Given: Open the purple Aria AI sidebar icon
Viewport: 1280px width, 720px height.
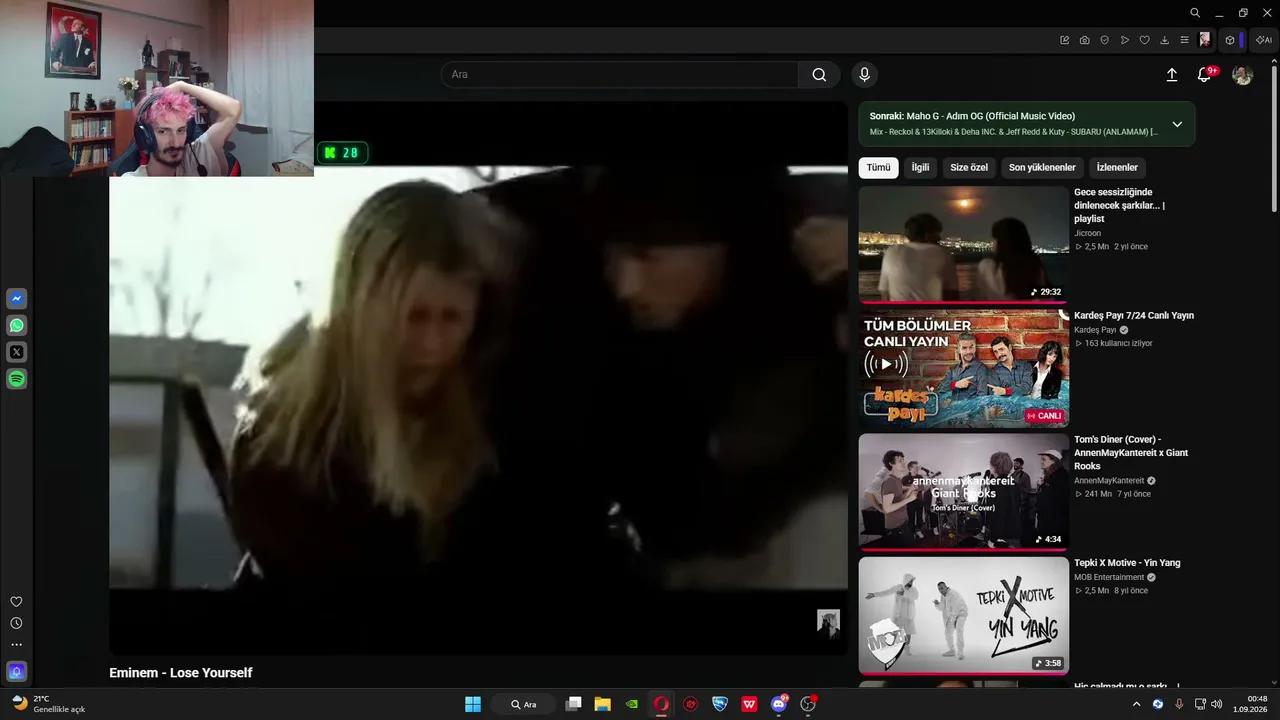Looking at the screenshot, I should 16,671.
